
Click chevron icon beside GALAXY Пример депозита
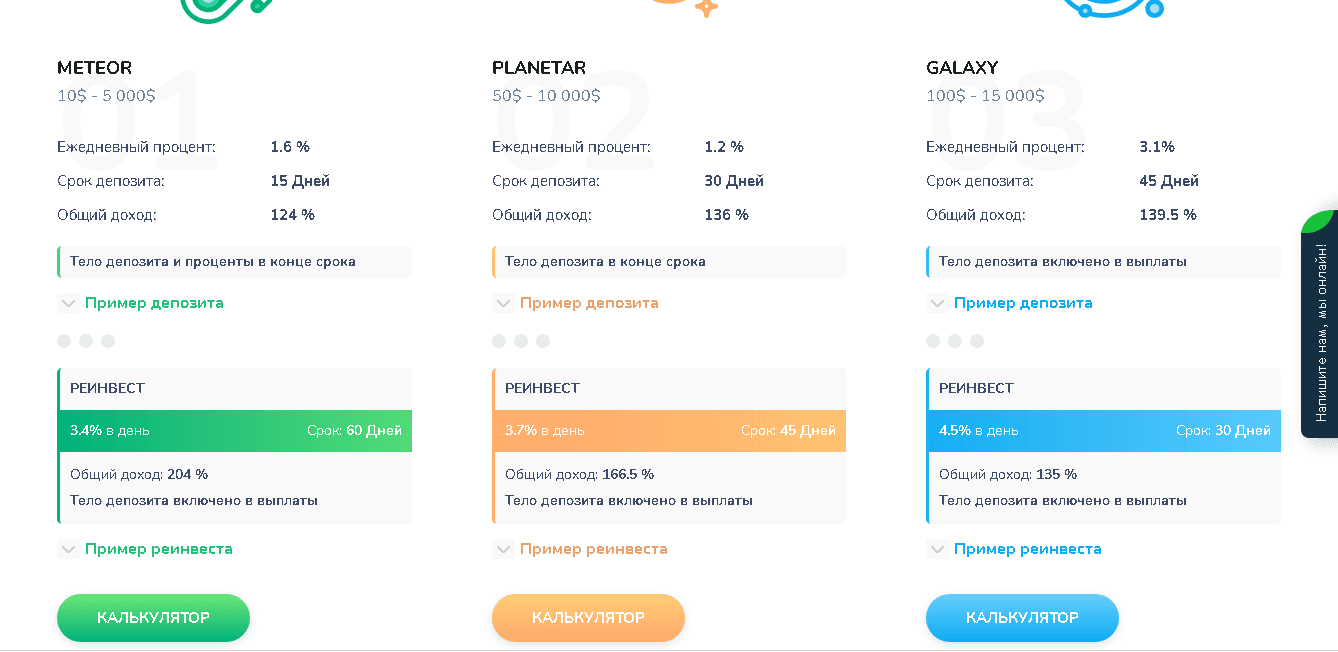[x=937, y=303]
